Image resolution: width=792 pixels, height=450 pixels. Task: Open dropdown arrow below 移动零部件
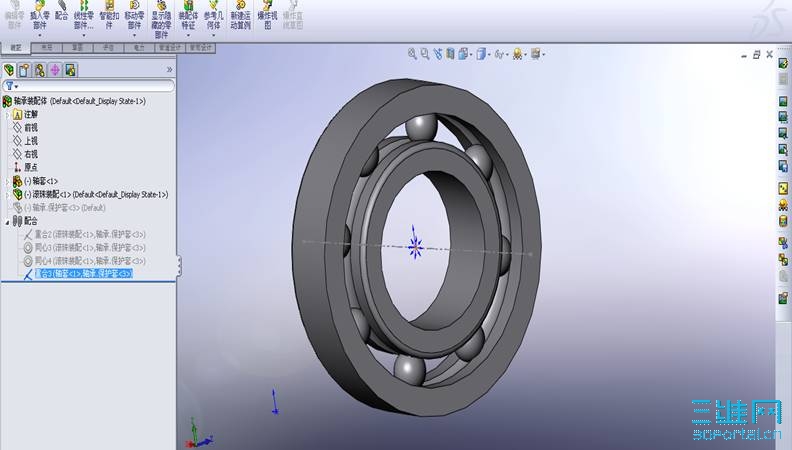(134, 35)
